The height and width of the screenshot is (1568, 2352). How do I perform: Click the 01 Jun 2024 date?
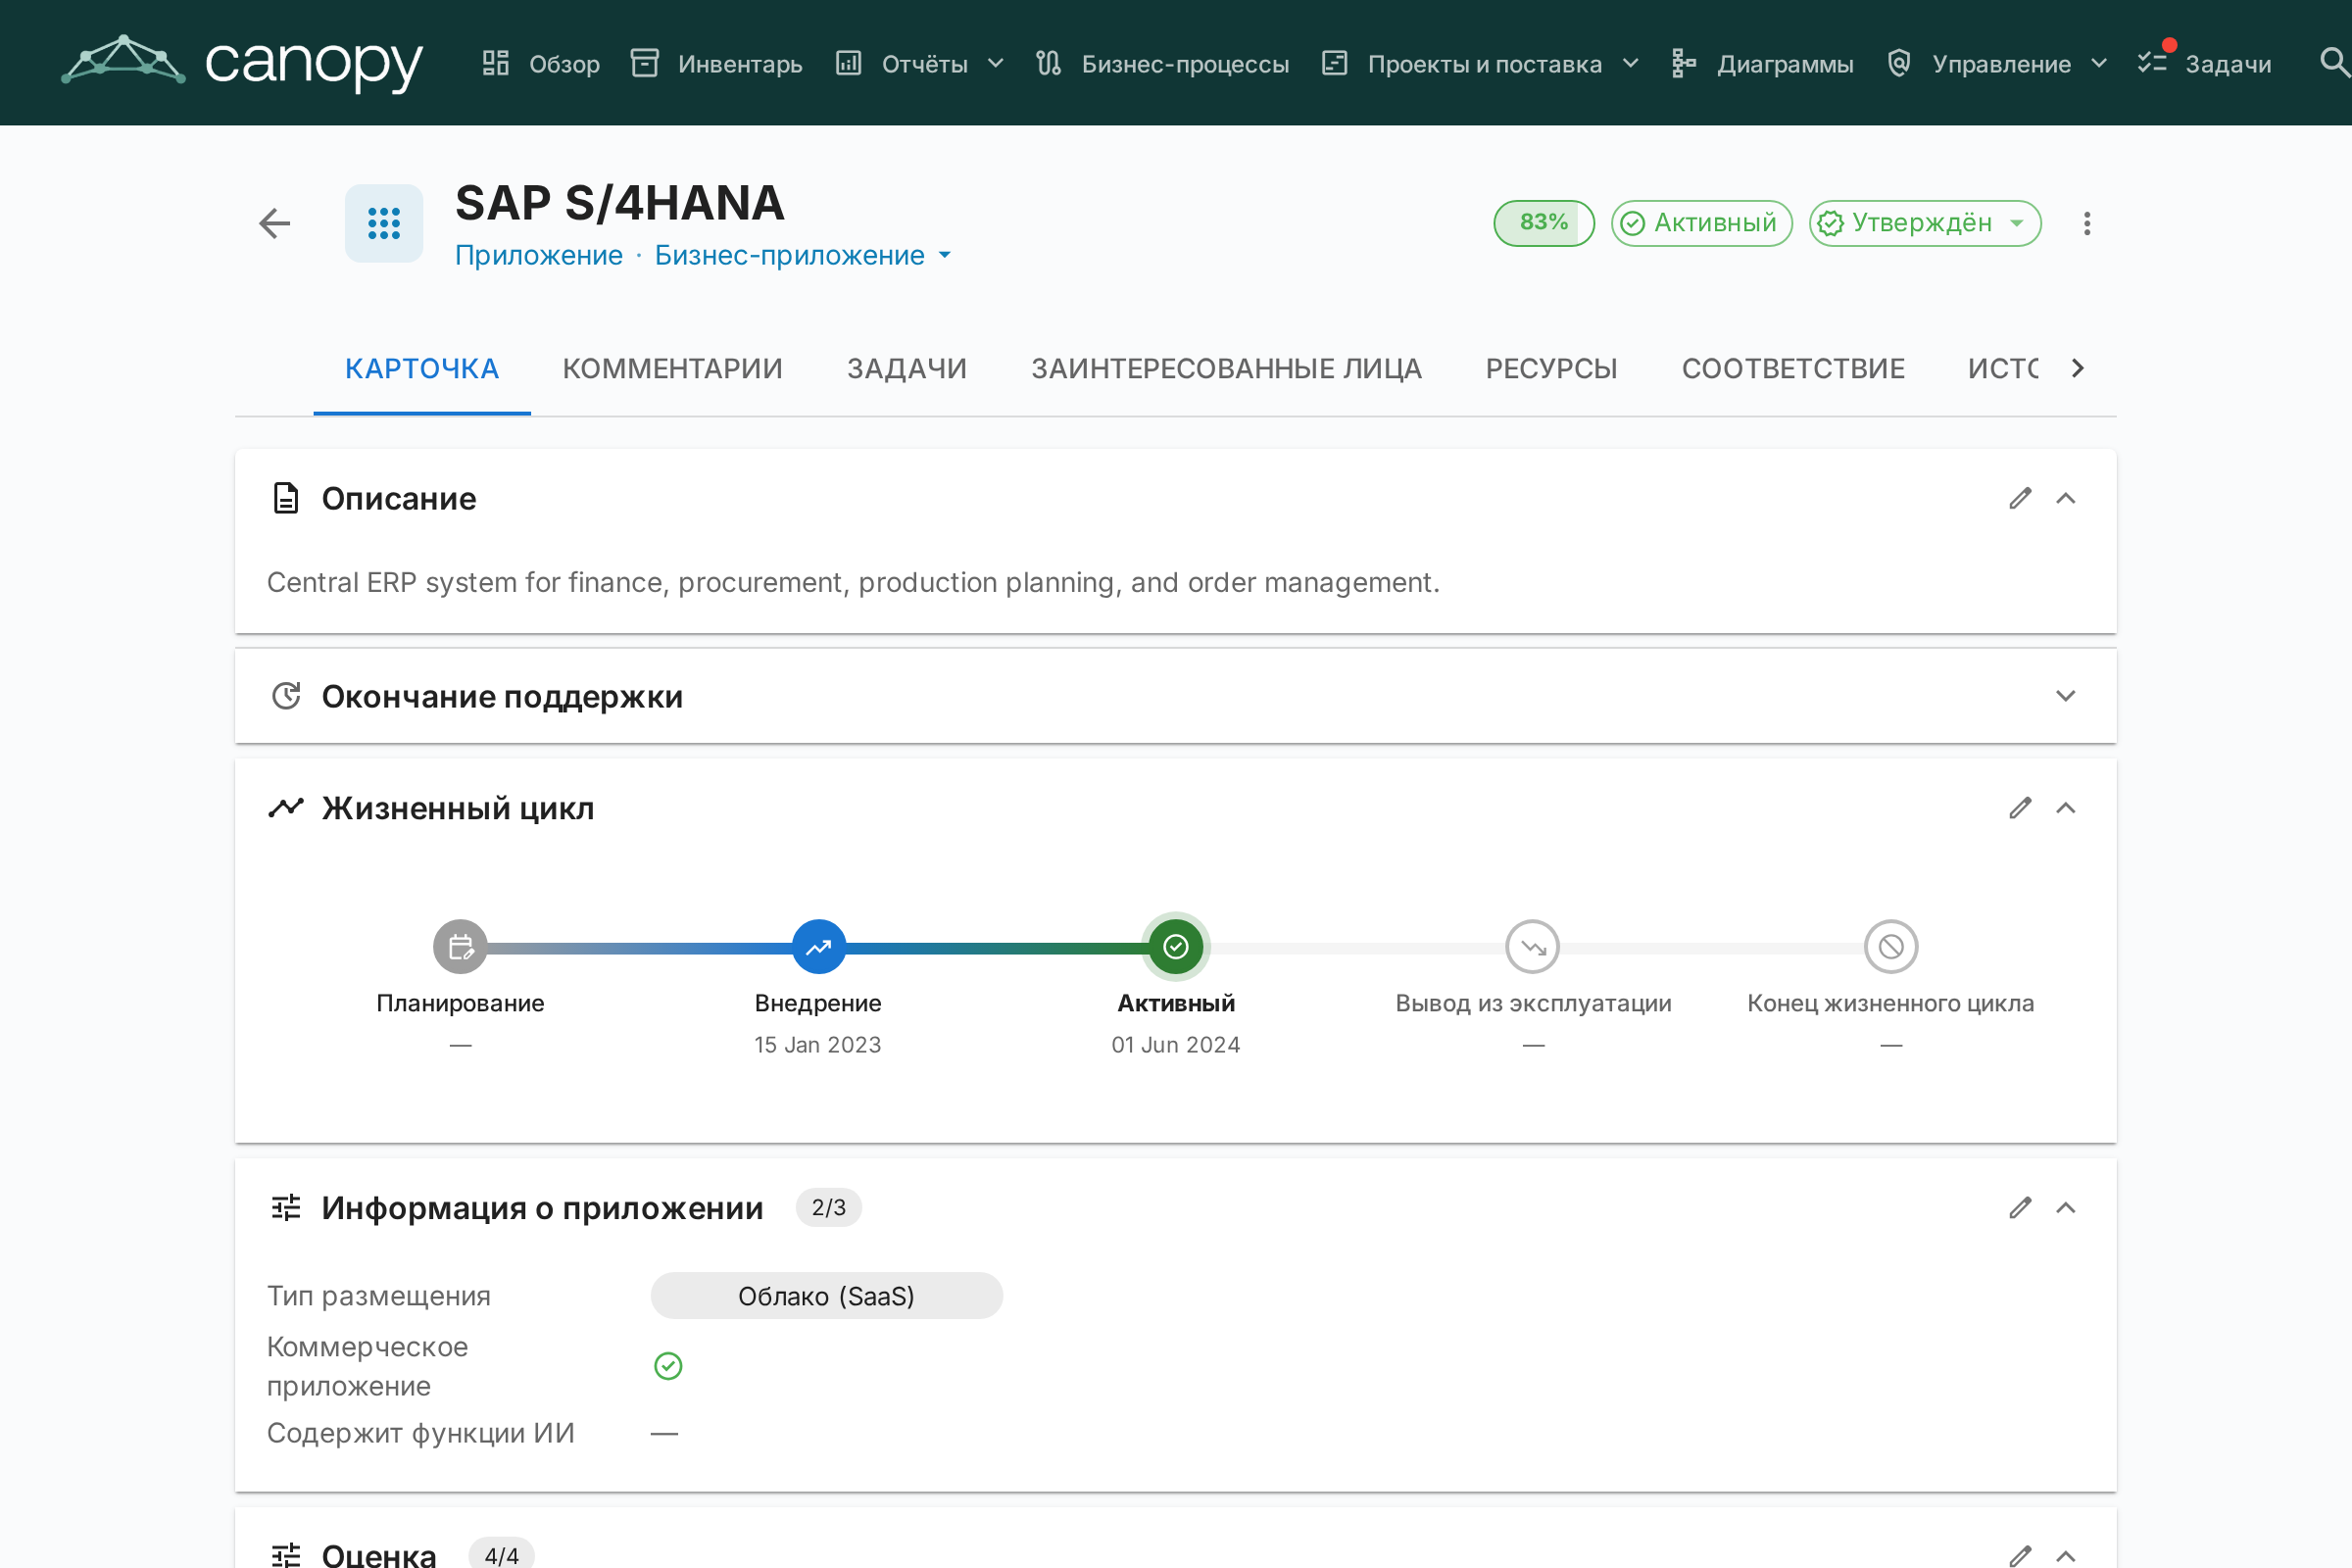[1176, 1045]
